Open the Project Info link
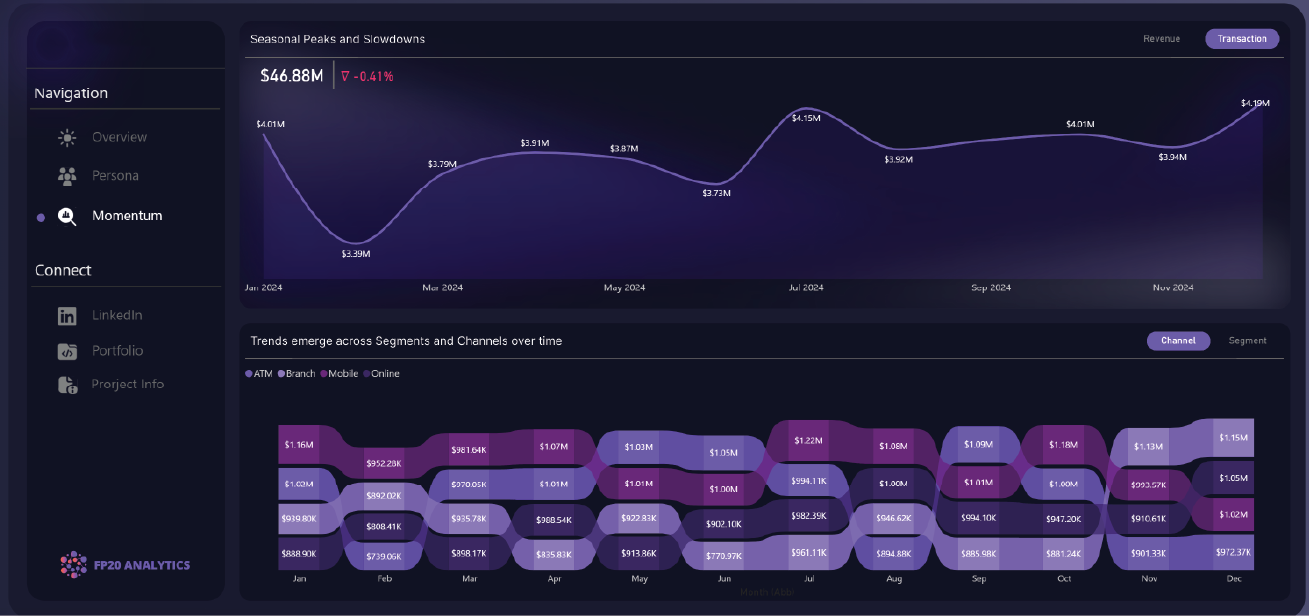 pos(127,385)
